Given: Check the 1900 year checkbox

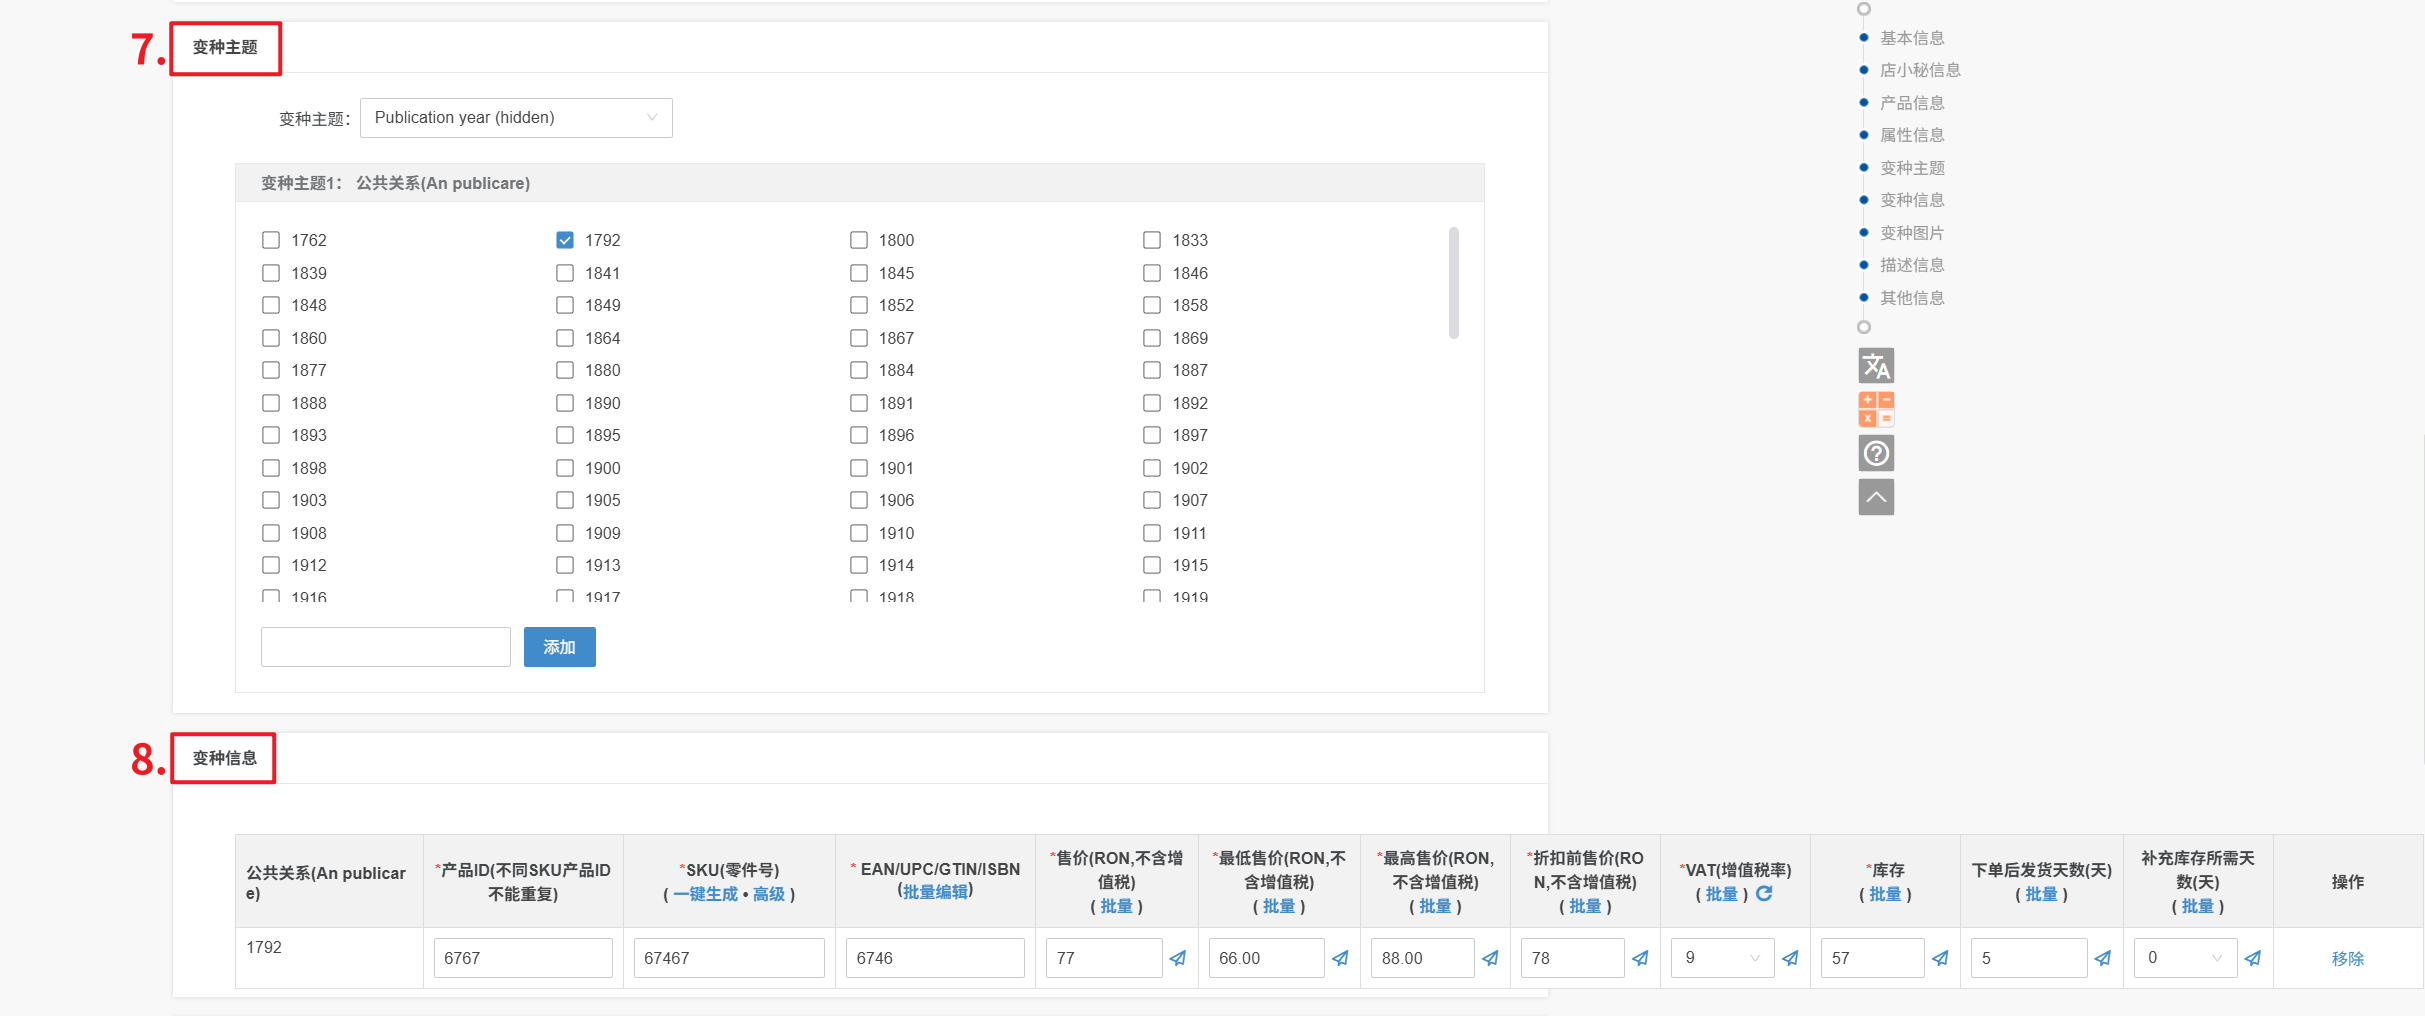Looking at the screenshot, I should coord(565,468).
